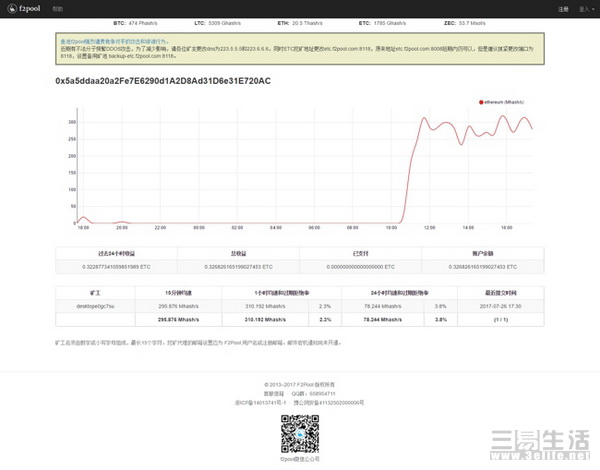Viewport: 600px width, 470px height.
Task: Click the 18:00 label on chart x-axis
Action: click(x=83, y=228)
